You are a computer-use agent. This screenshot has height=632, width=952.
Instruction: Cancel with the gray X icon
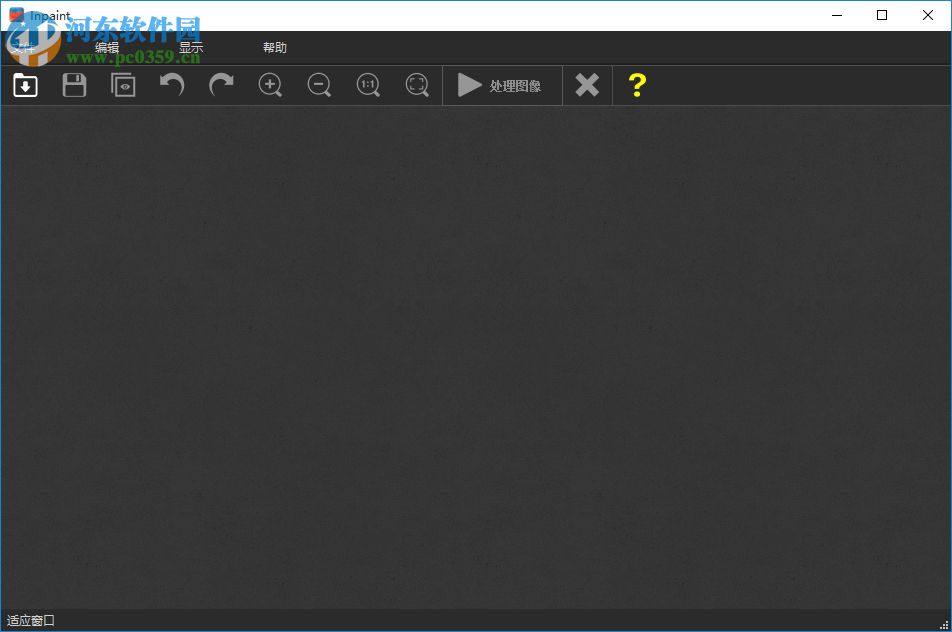point(587,85)
